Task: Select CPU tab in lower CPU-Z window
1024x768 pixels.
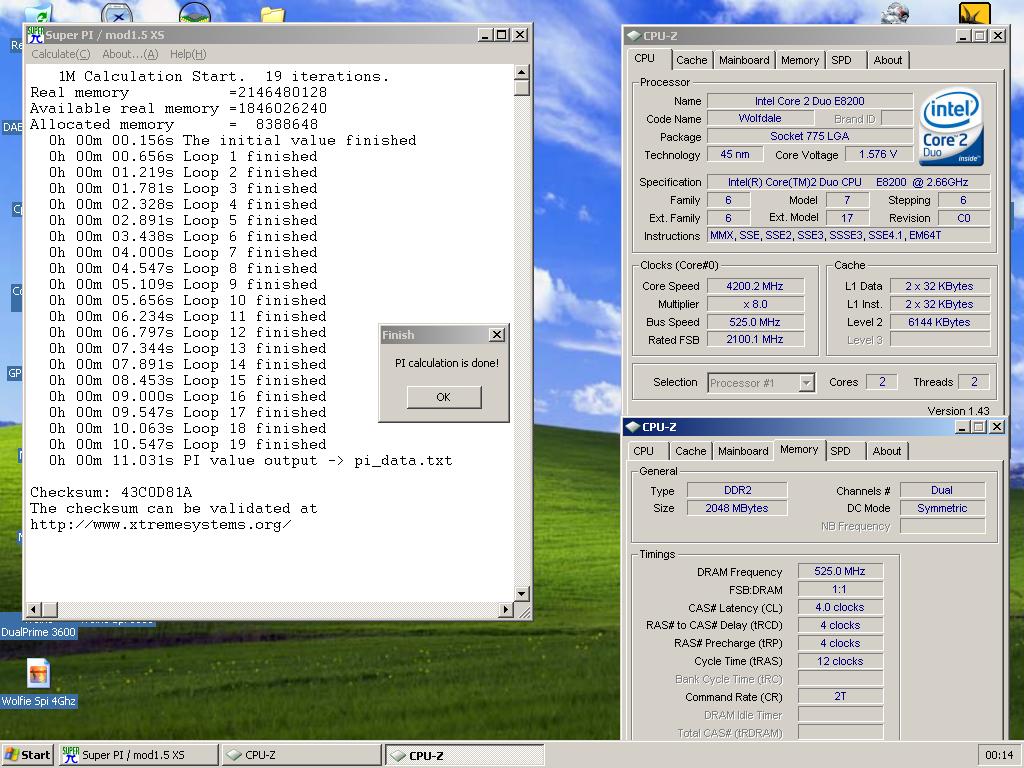Action: click(643, 451)
